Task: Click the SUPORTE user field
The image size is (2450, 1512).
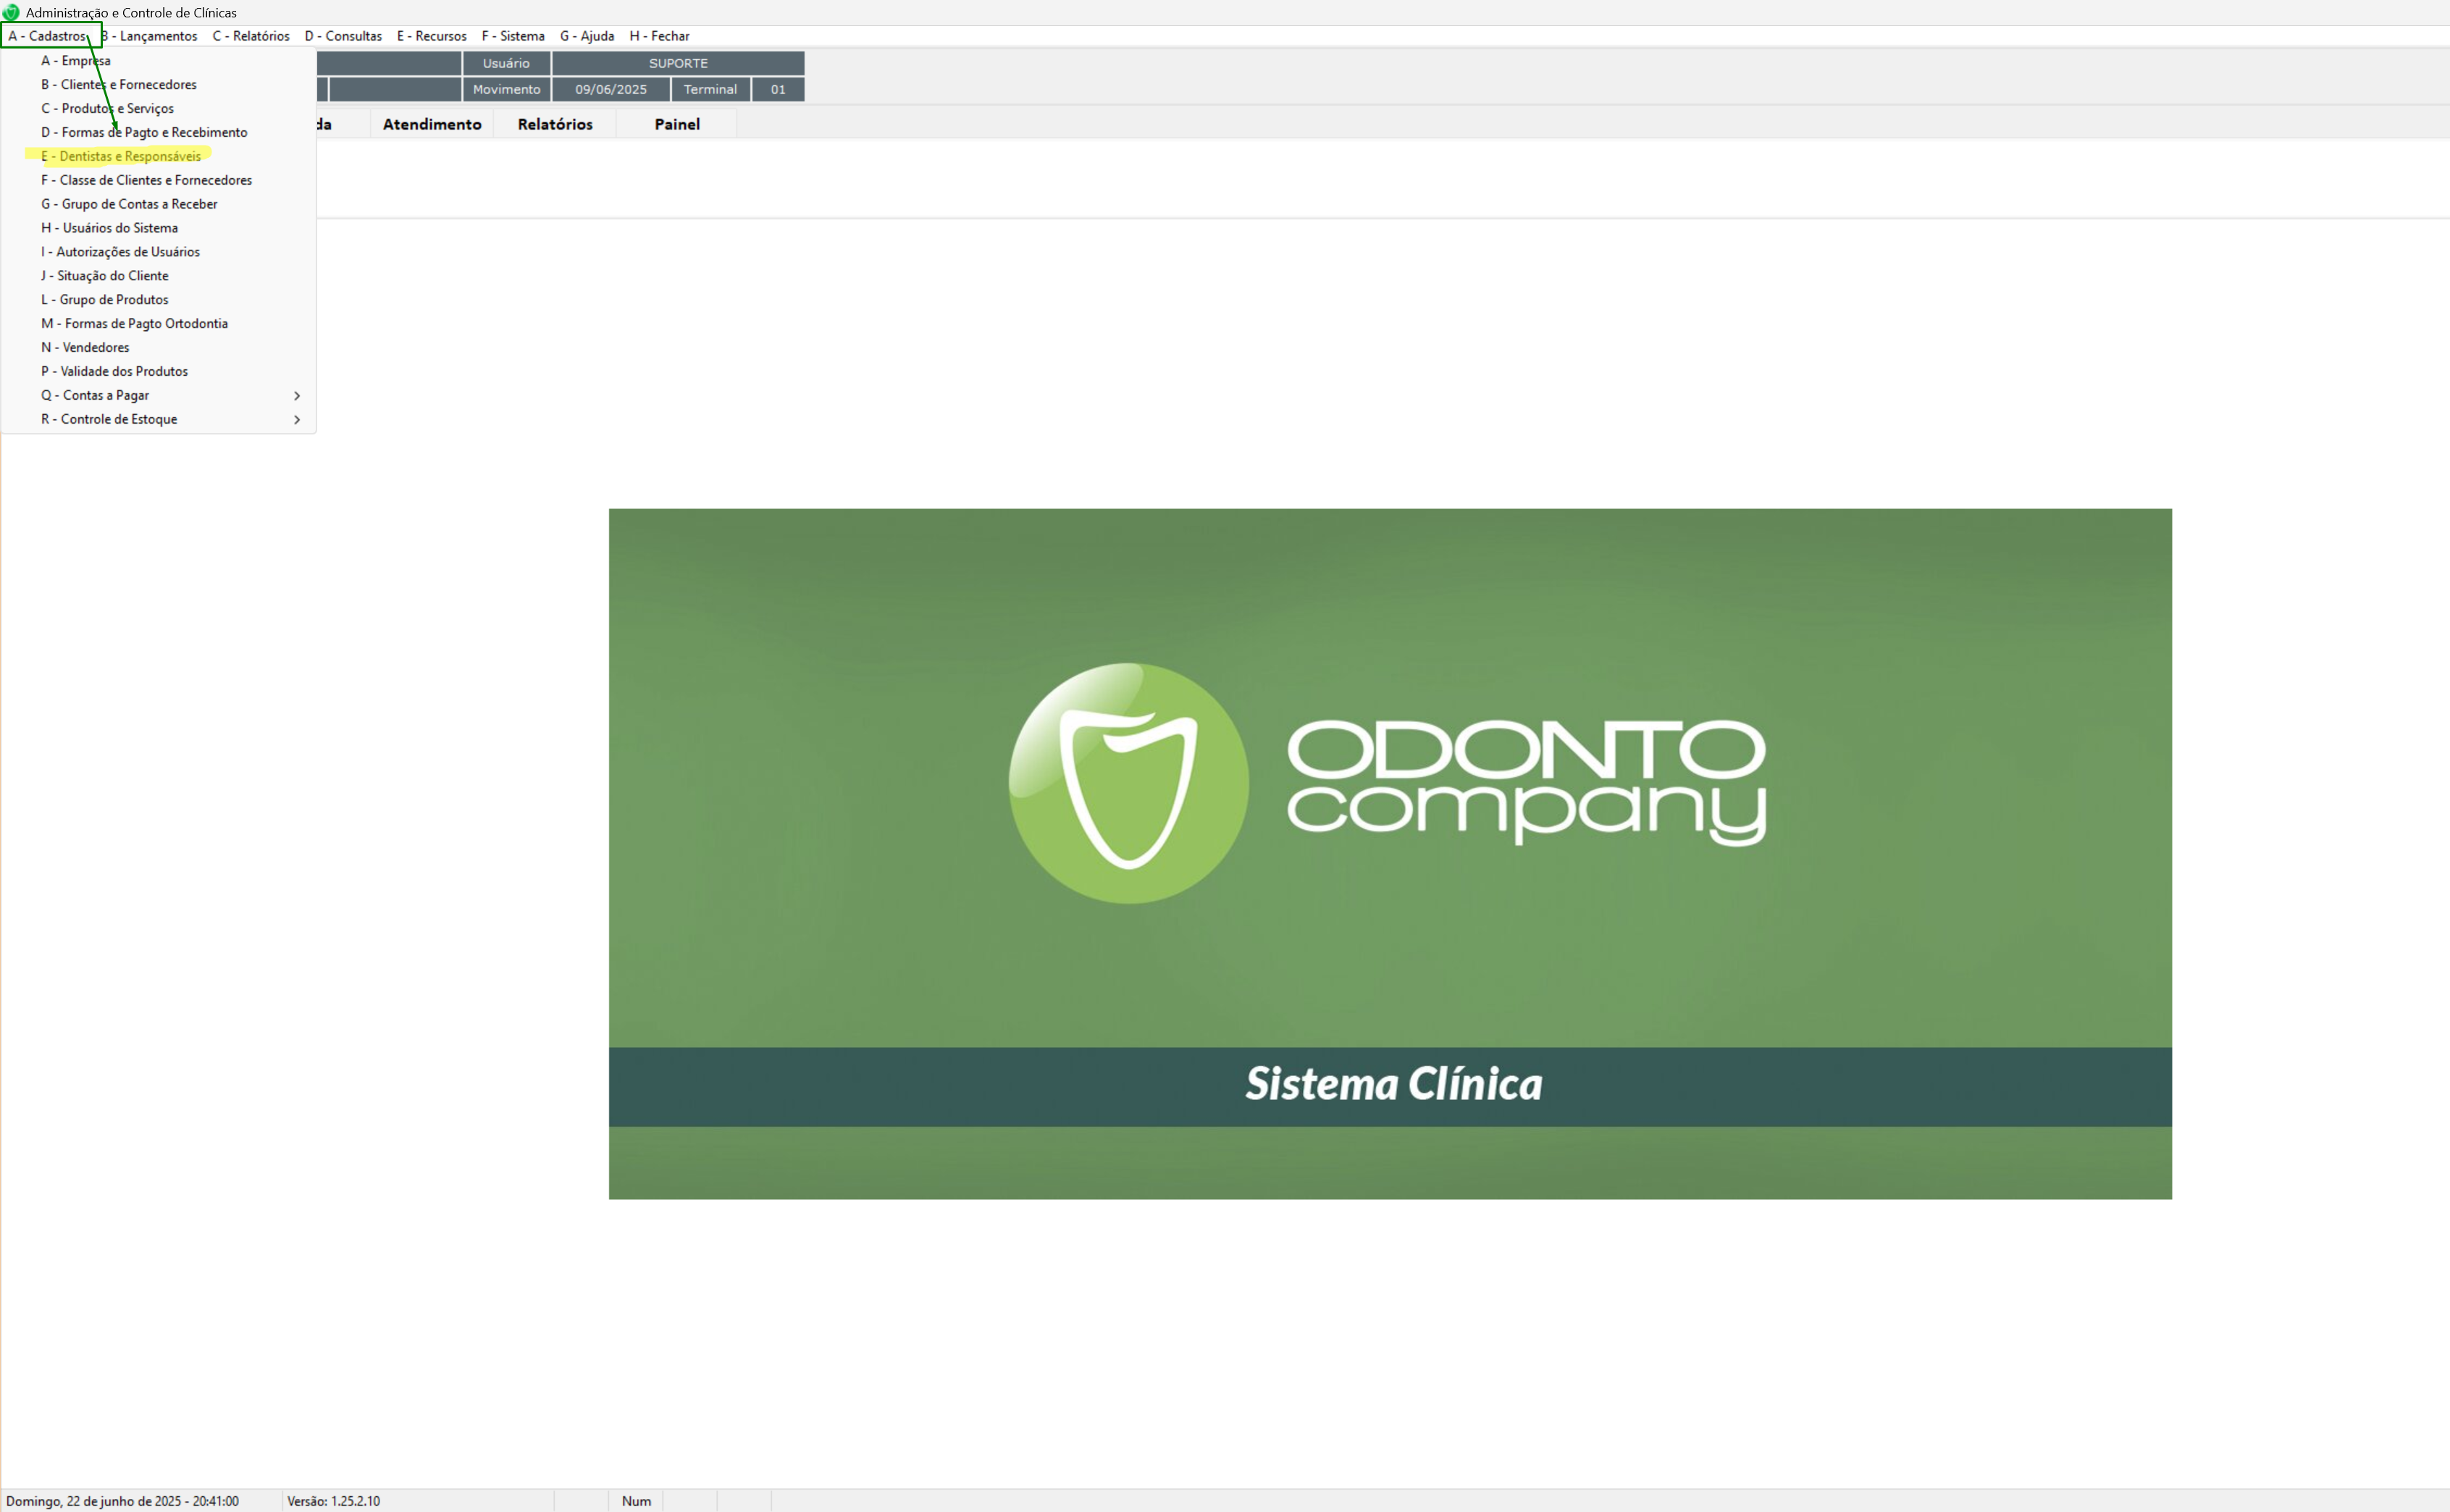Action: click(x=678, y=63)
